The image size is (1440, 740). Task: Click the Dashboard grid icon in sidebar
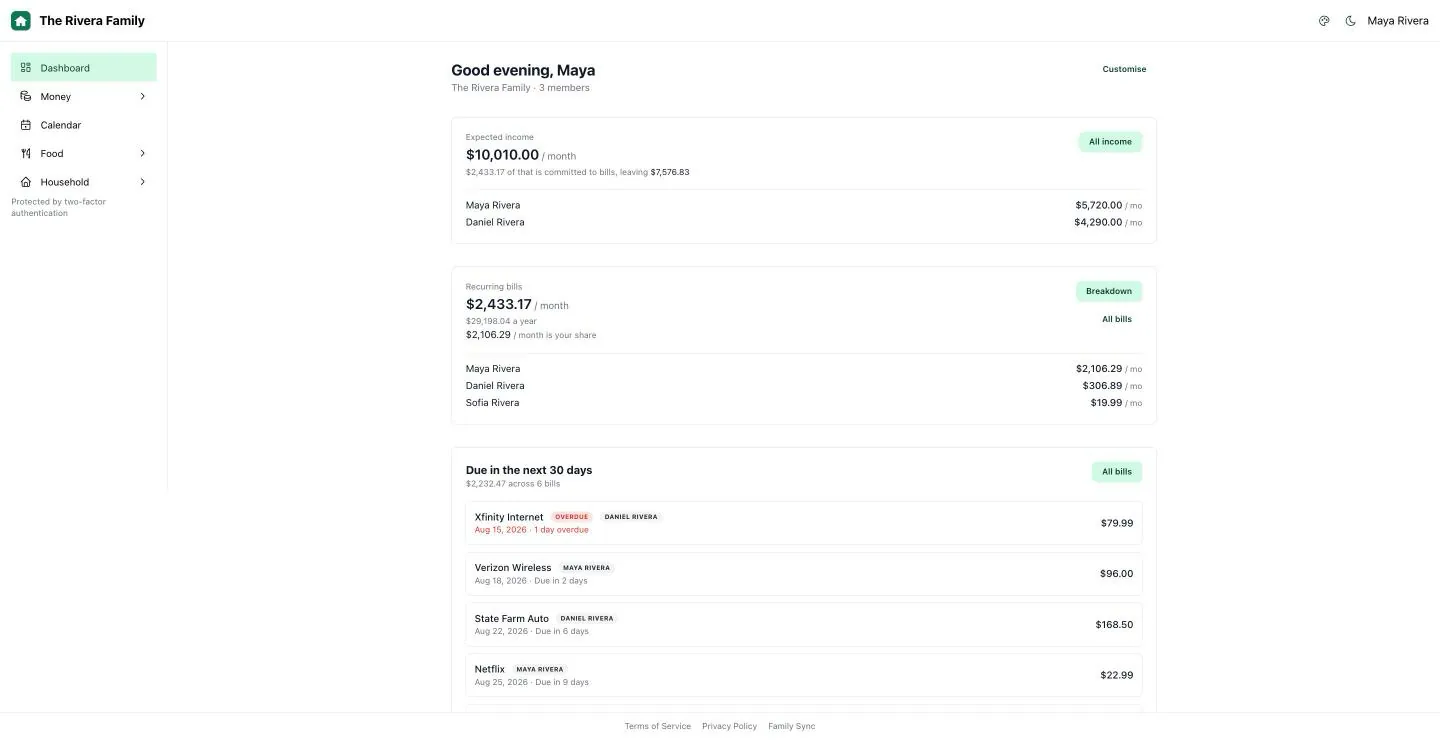point(26,68)
